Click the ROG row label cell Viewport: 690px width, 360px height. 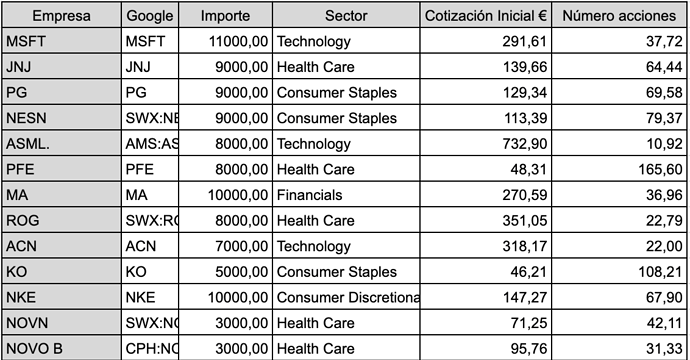[62, 220]
